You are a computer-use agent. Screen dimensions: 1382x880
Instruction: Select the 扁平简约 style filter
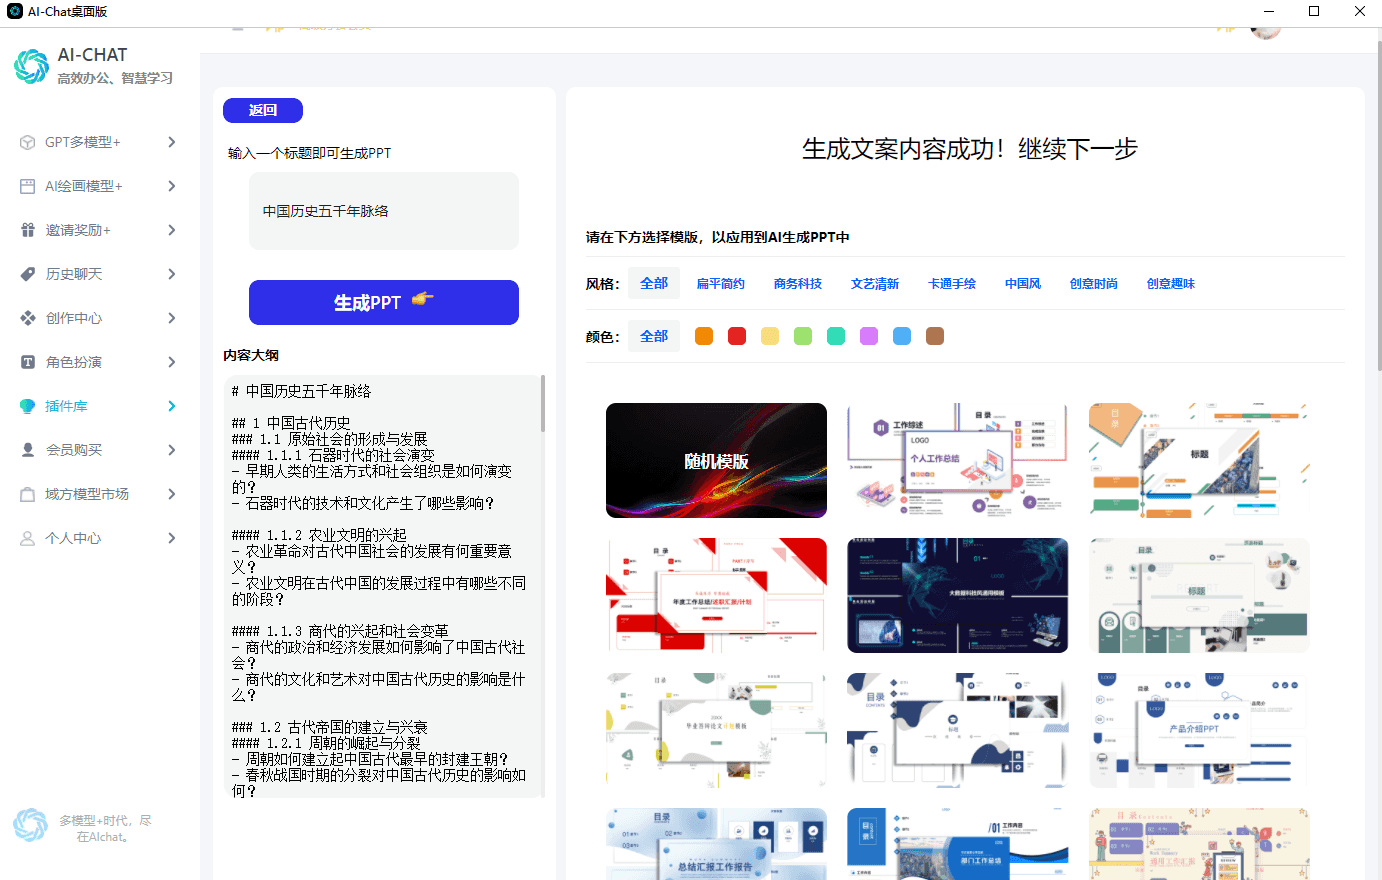[721, 284]
